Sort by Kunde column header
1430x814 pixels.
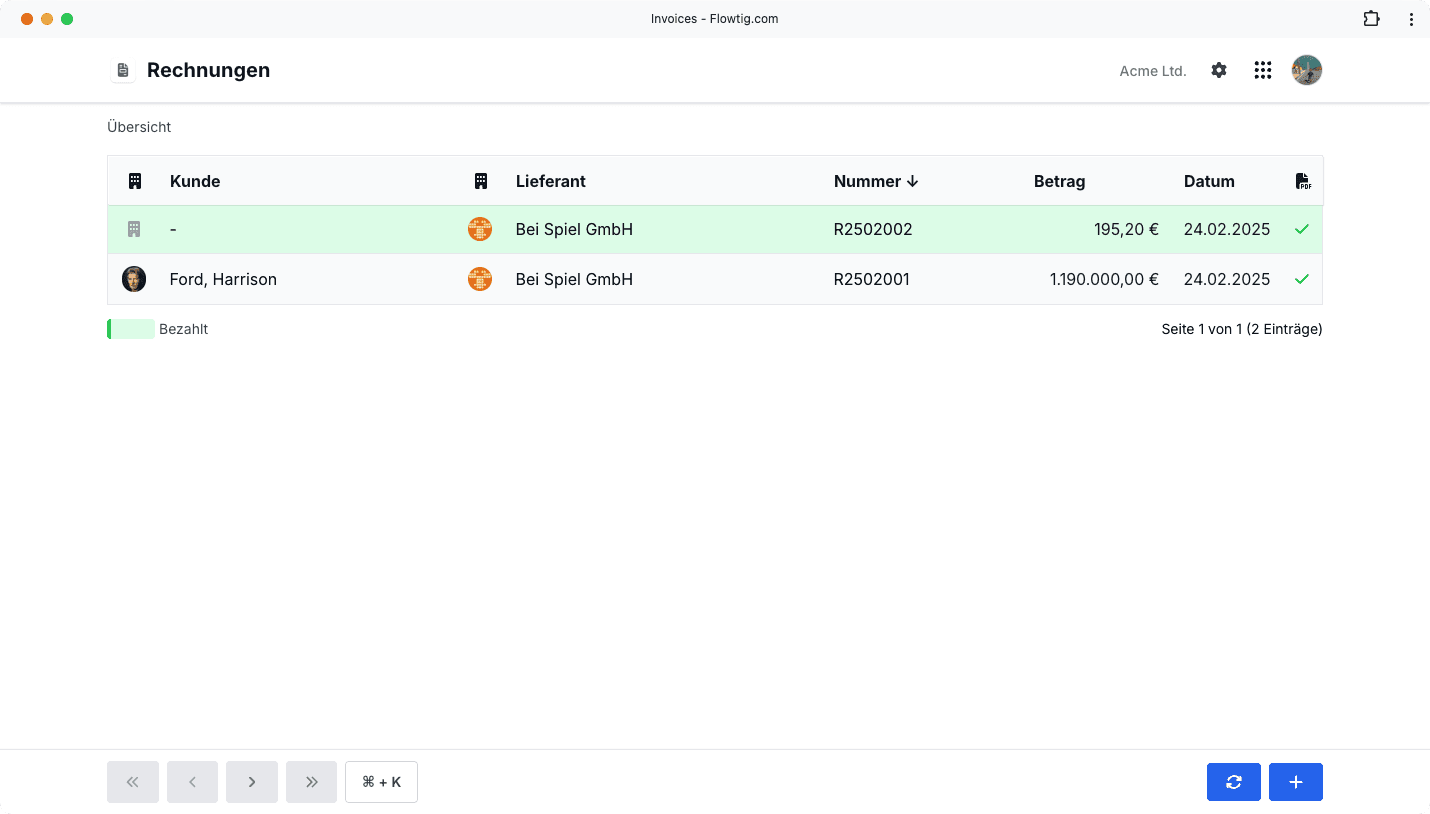pyautogui.click(x=195, y=181)
